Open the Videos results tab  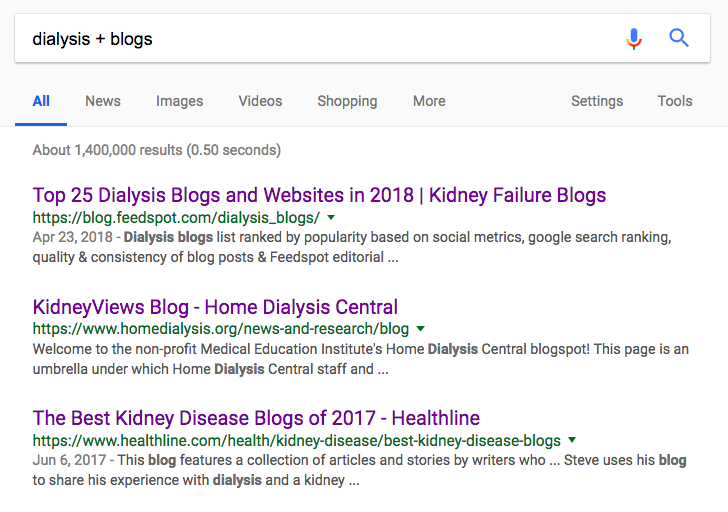pyautogui.click(x=260, y=101)
